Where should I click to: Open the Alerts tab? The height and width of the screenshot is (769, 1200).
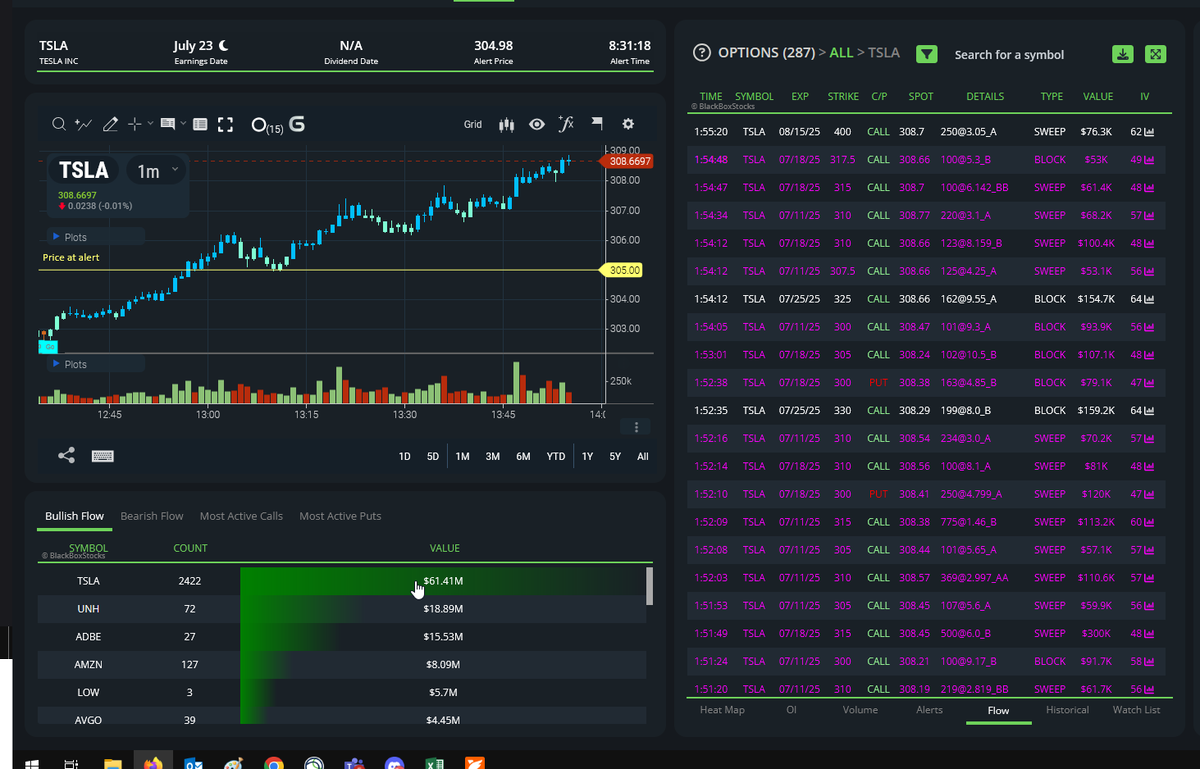929,710
